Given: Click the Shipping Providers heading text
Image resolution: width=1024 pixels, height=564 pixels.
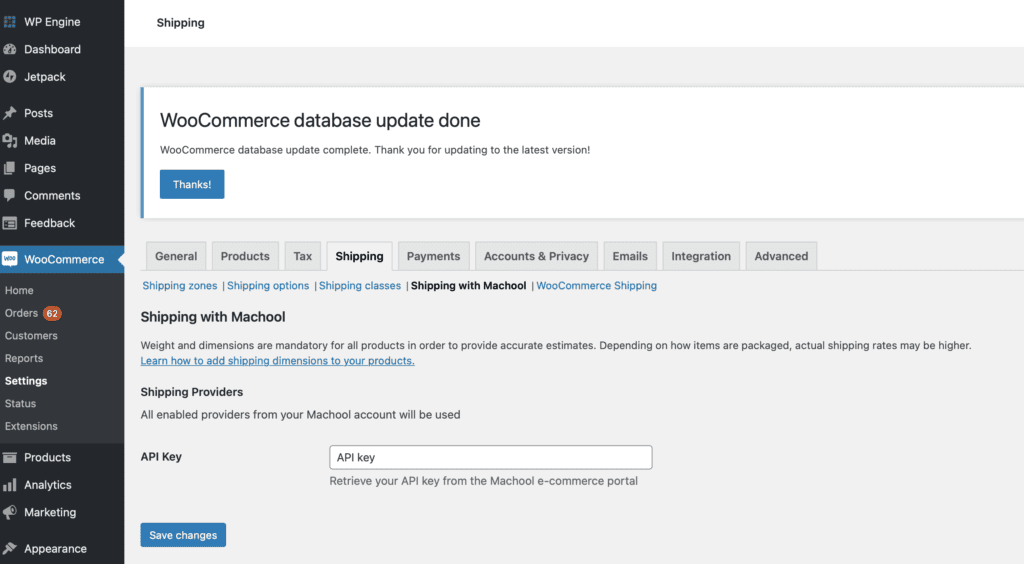Looking at the screenshot, I should pos(191,392).
